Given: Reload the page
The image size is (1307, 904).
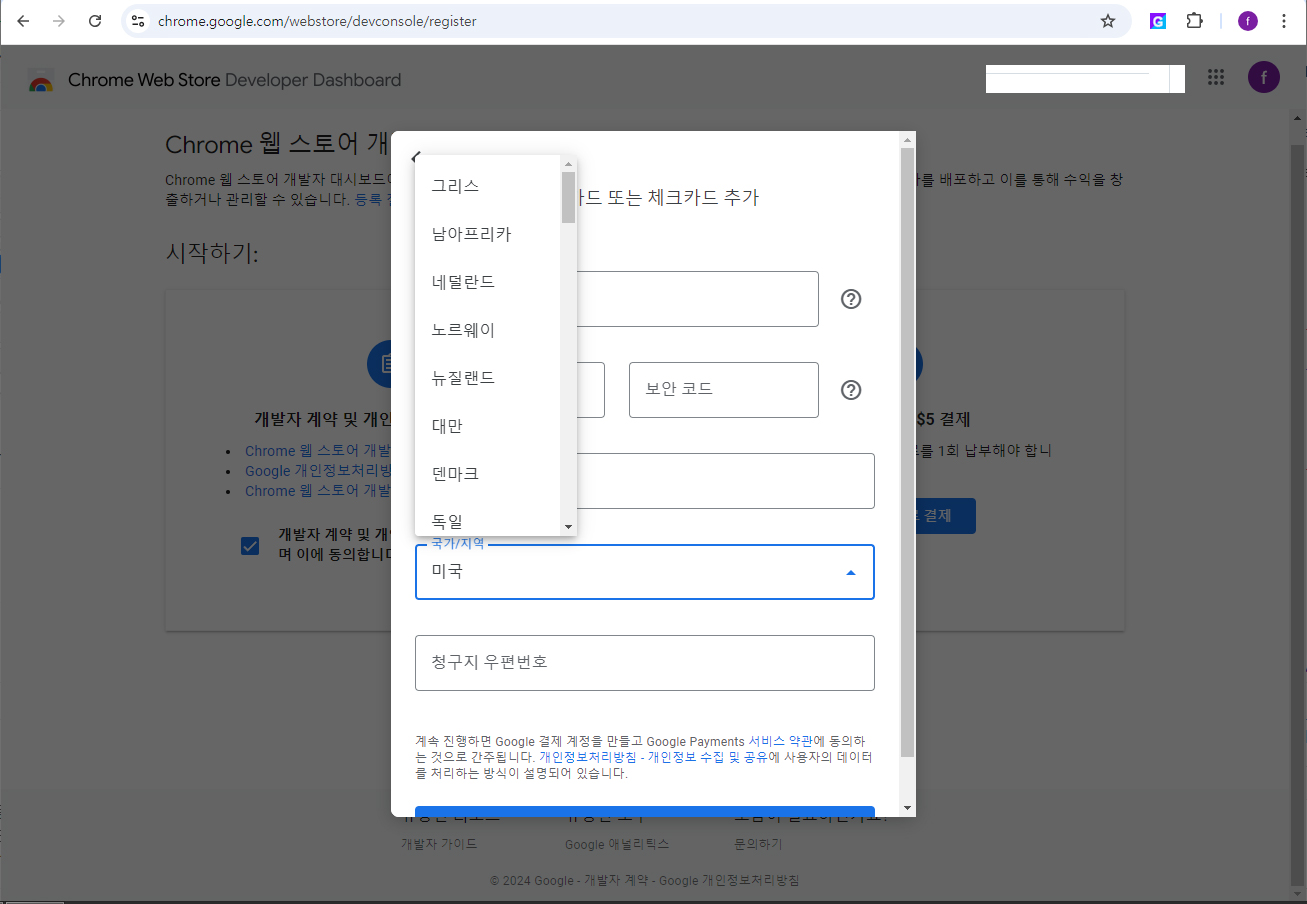Looking at the screenshot, I should tap(95, 21).
